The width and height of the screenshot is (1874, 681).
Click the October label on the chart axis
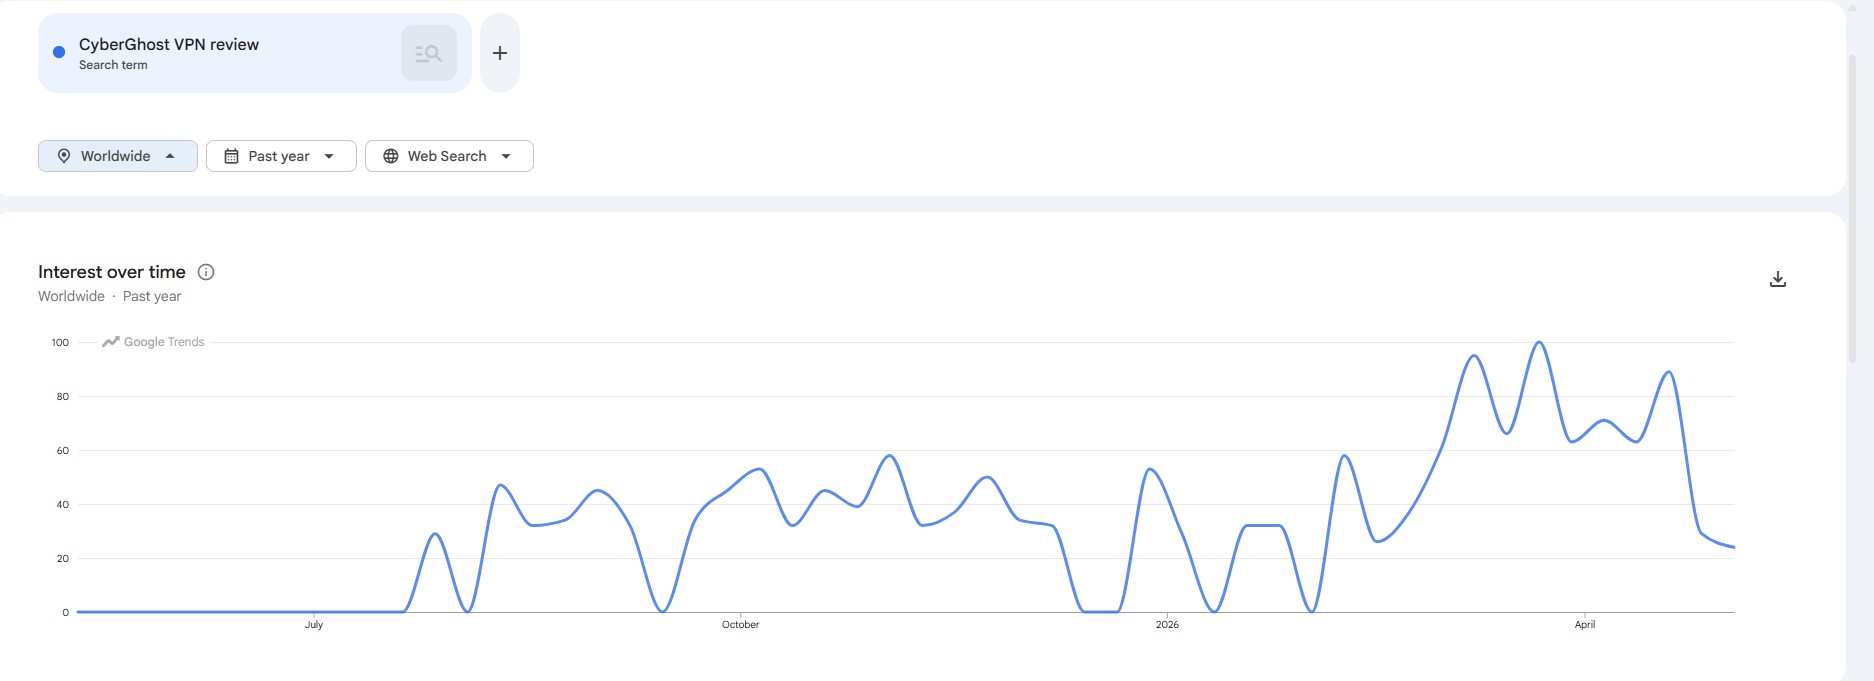coord(740,624)
